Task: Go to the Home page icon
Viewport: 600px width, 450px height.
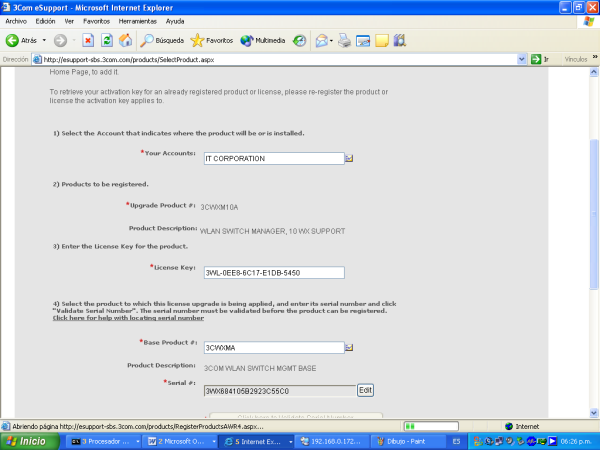Action: click(x=125, y=40)
